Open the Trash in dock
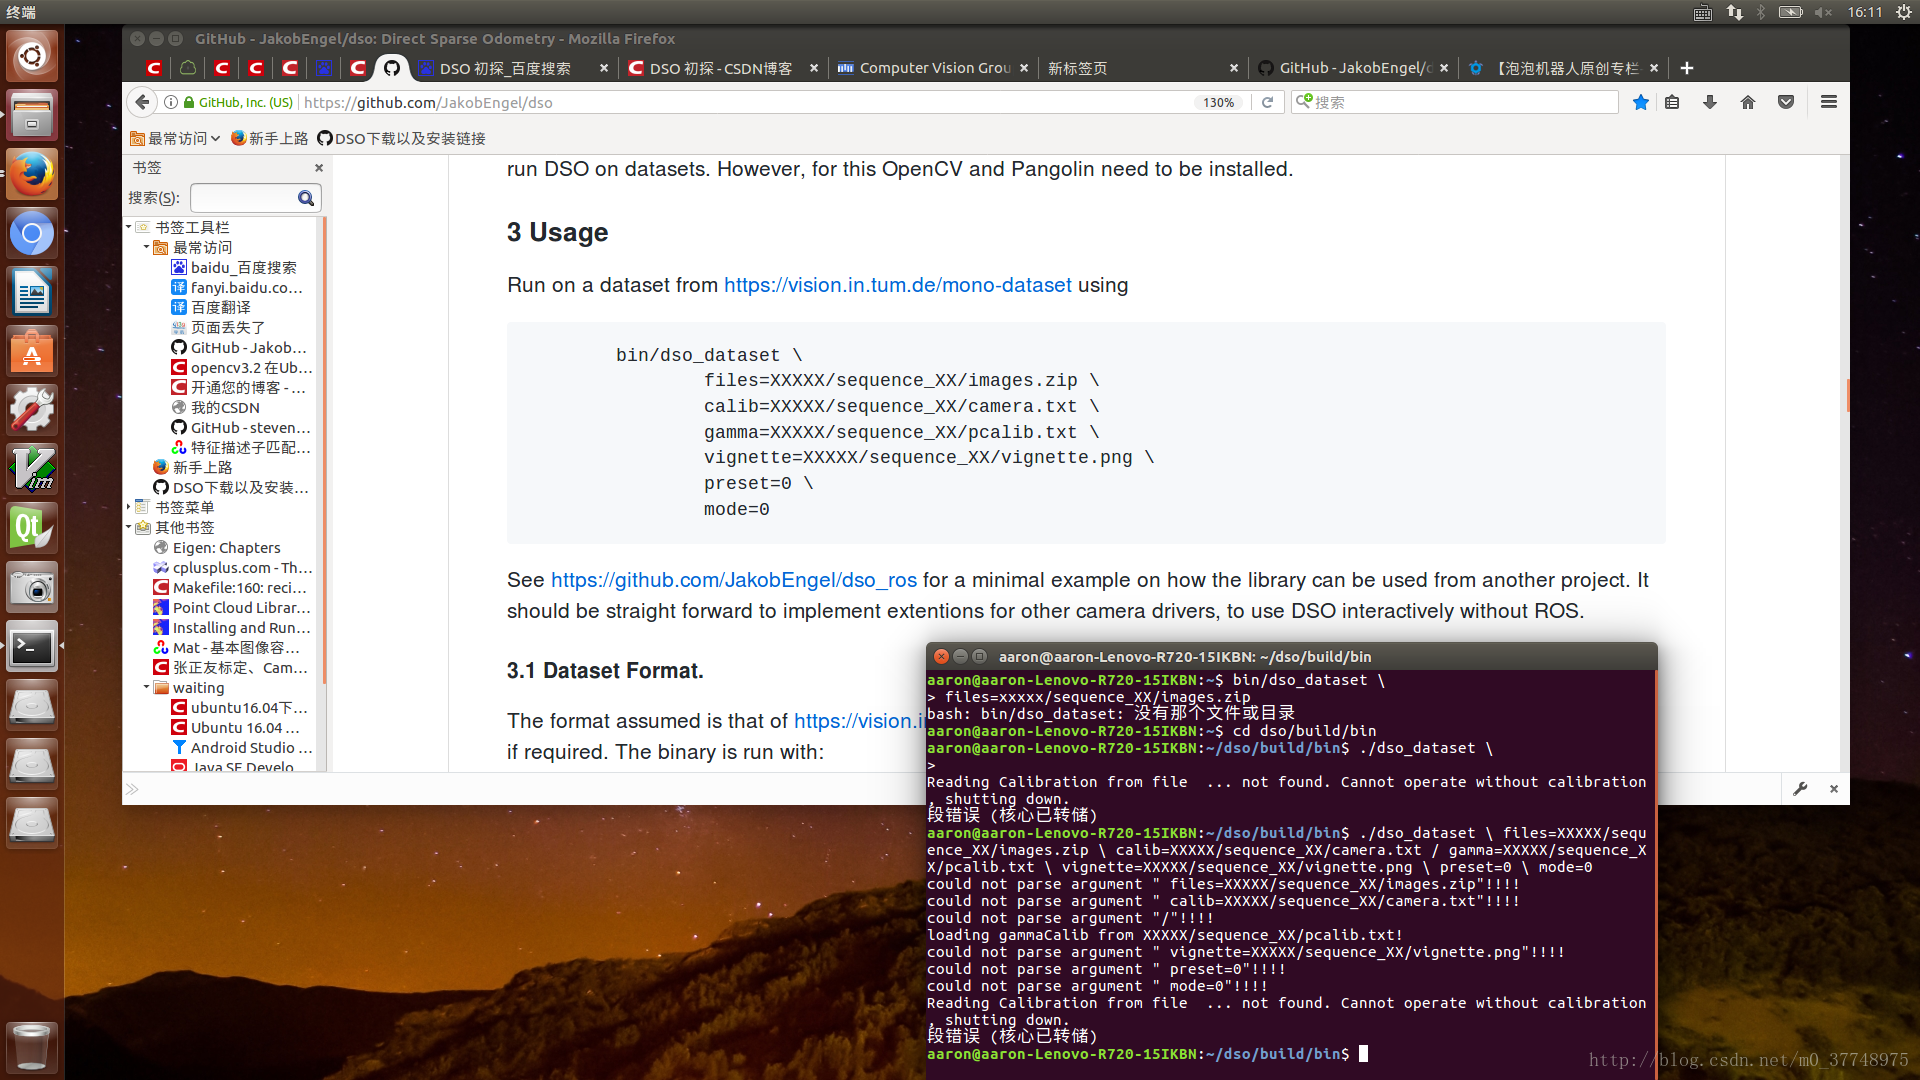The image size is (1920, 1080). (32, 1046)
